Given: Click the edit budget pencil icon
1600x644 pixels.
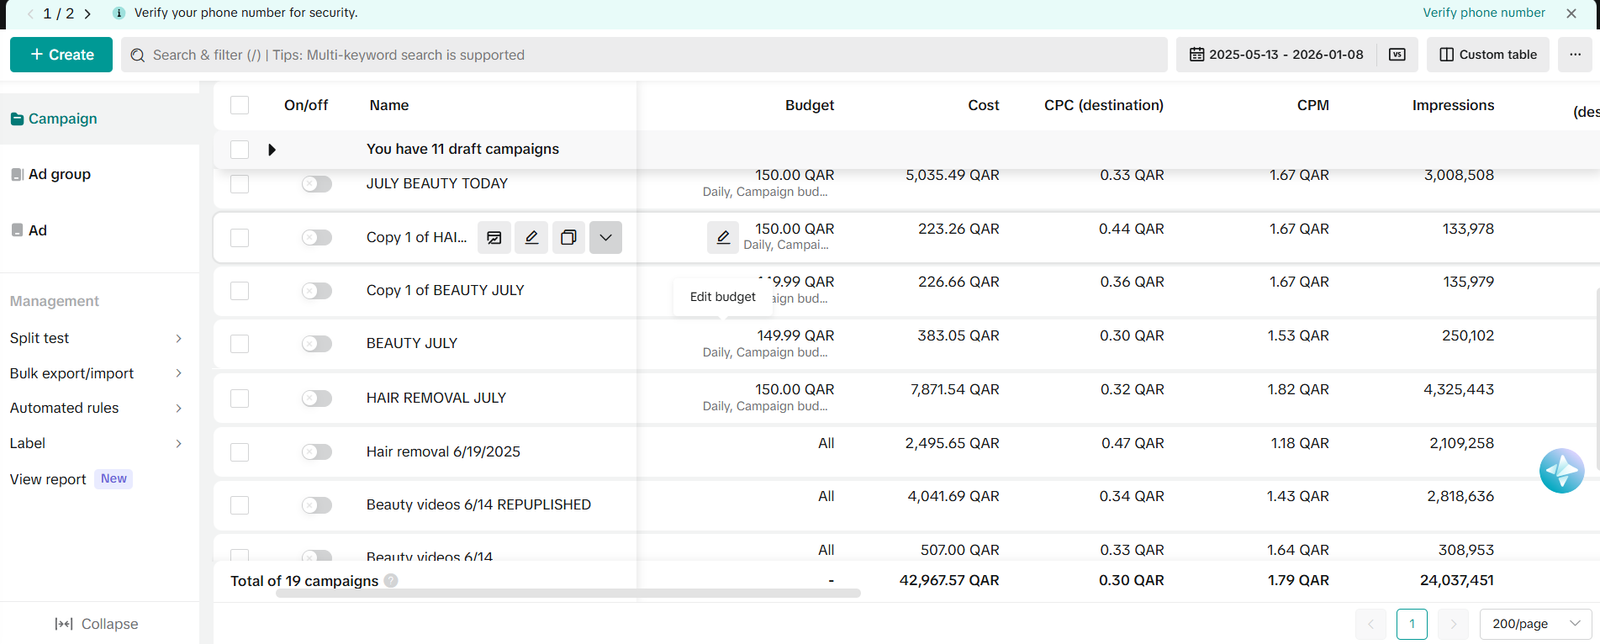Looking at the screenshot, I should coord(723,237).
